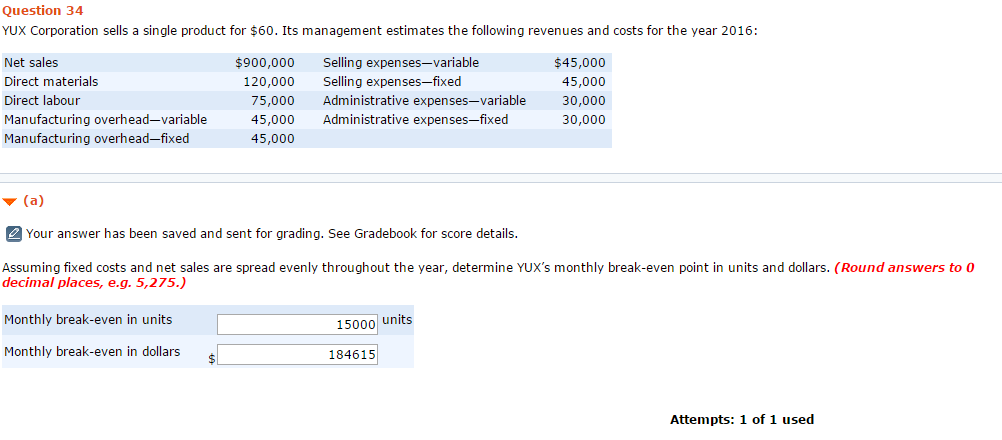Select 'Manufacturing overhead—variable' label
The image size is (1002, 440).
coord(105,119)
